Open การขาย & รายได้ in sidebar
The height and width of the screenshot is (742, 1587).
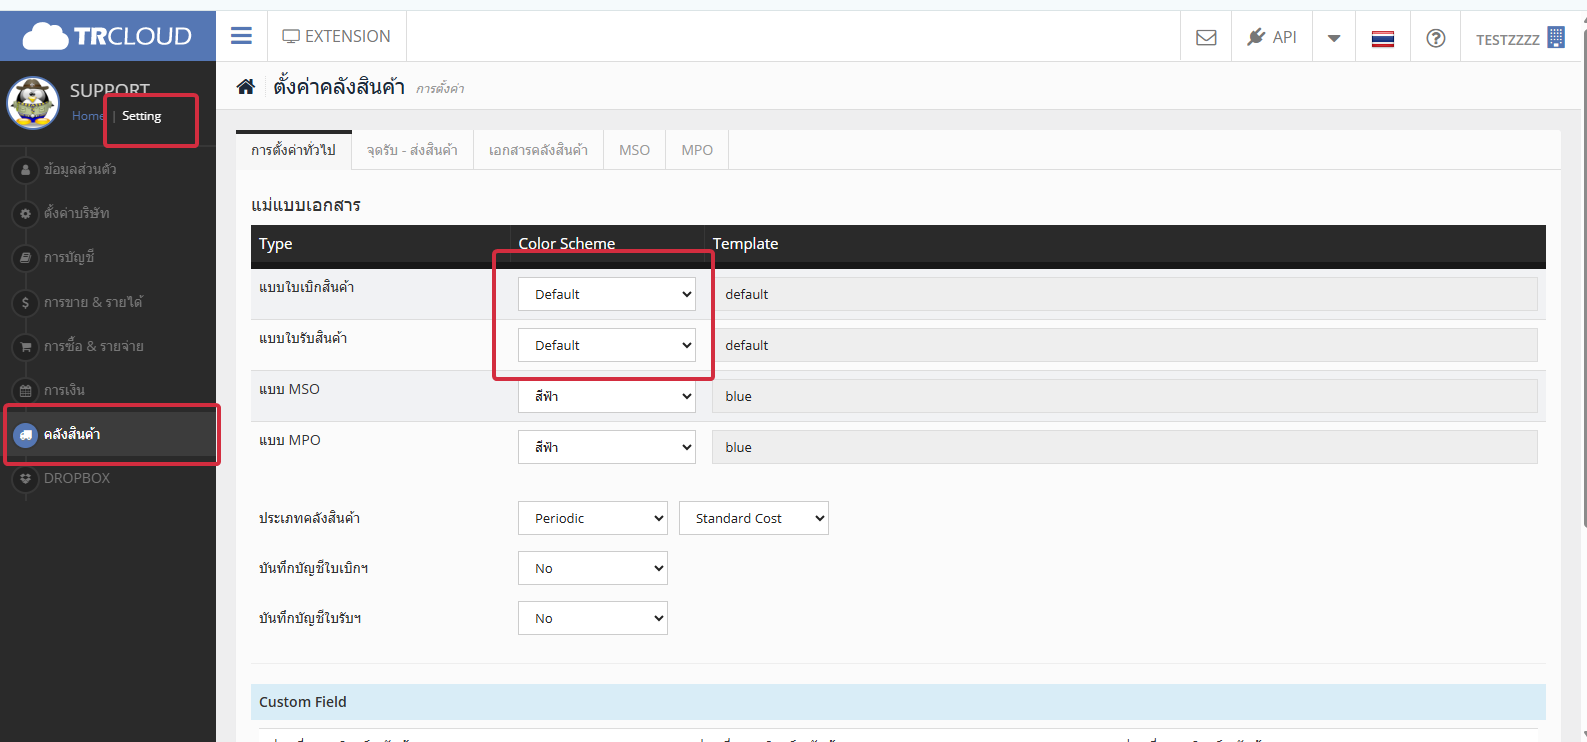(93, 302)
